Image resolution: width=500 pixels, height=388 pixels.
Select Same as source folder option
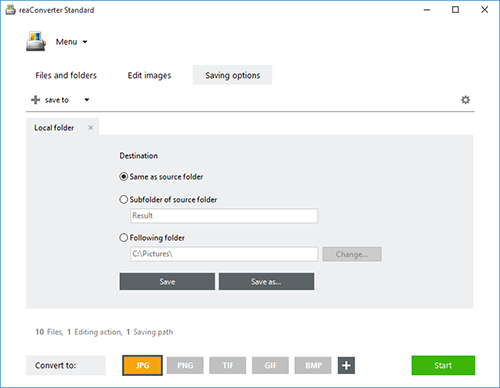point(124,177)
